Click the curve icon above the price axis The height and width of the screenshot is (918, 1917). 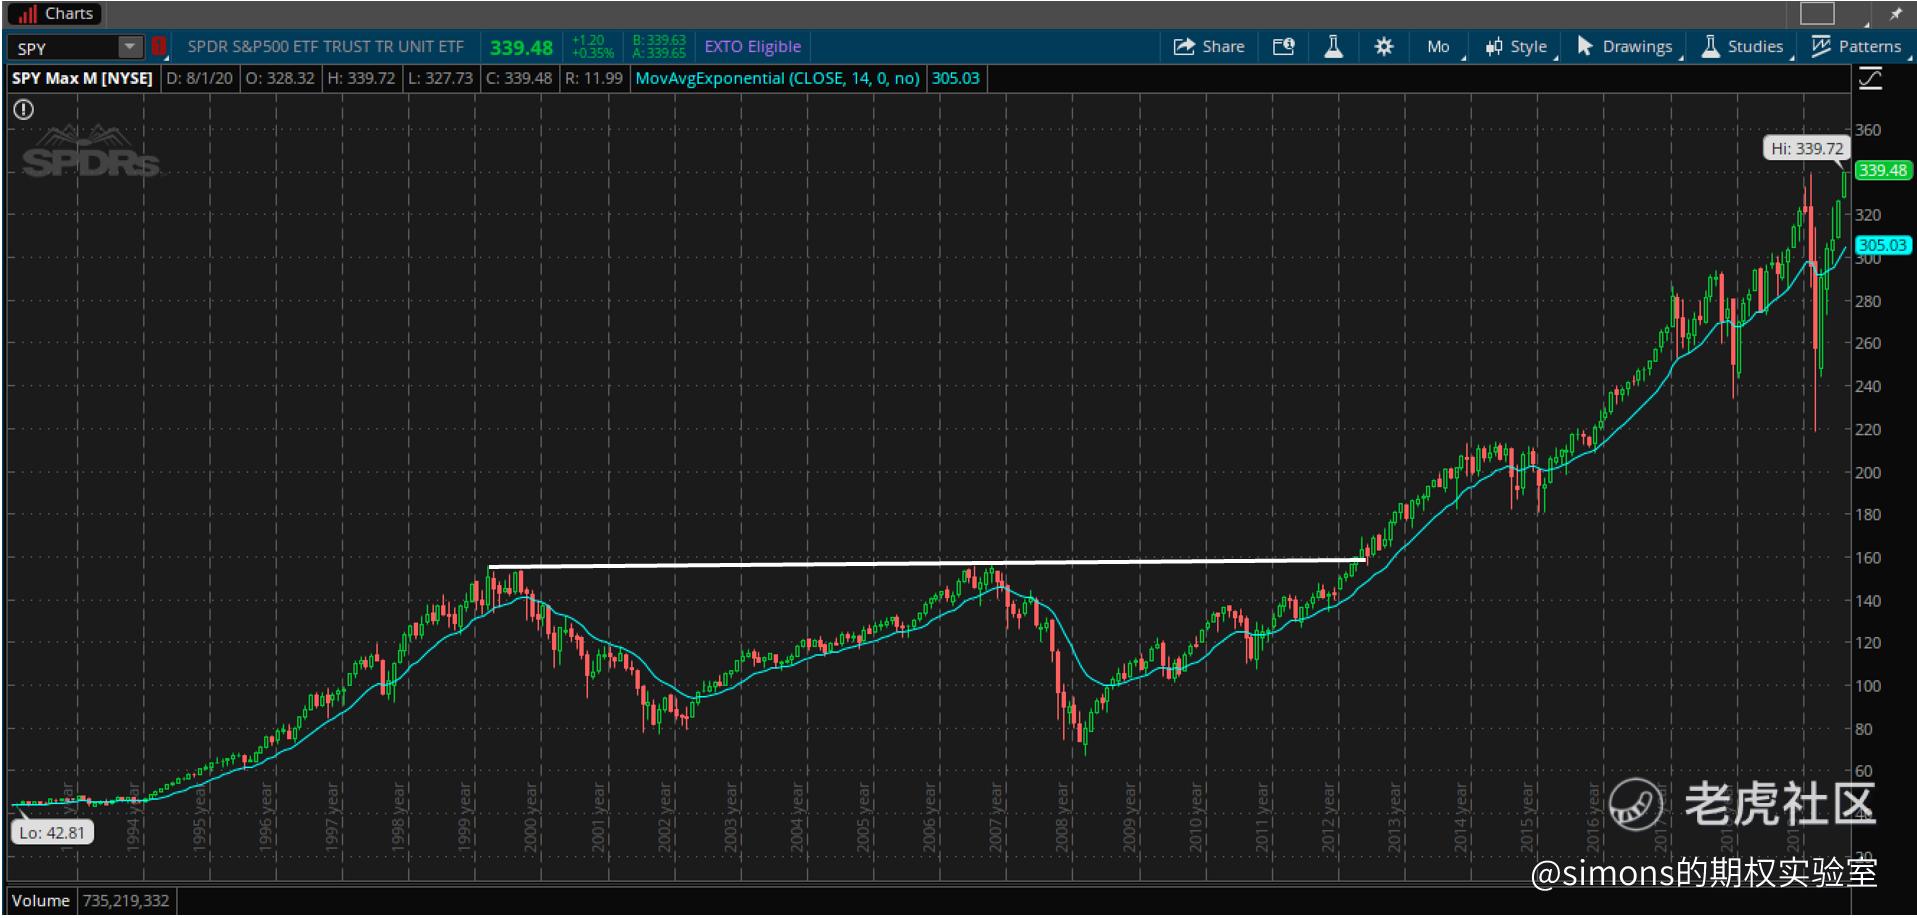point(1870,79)
